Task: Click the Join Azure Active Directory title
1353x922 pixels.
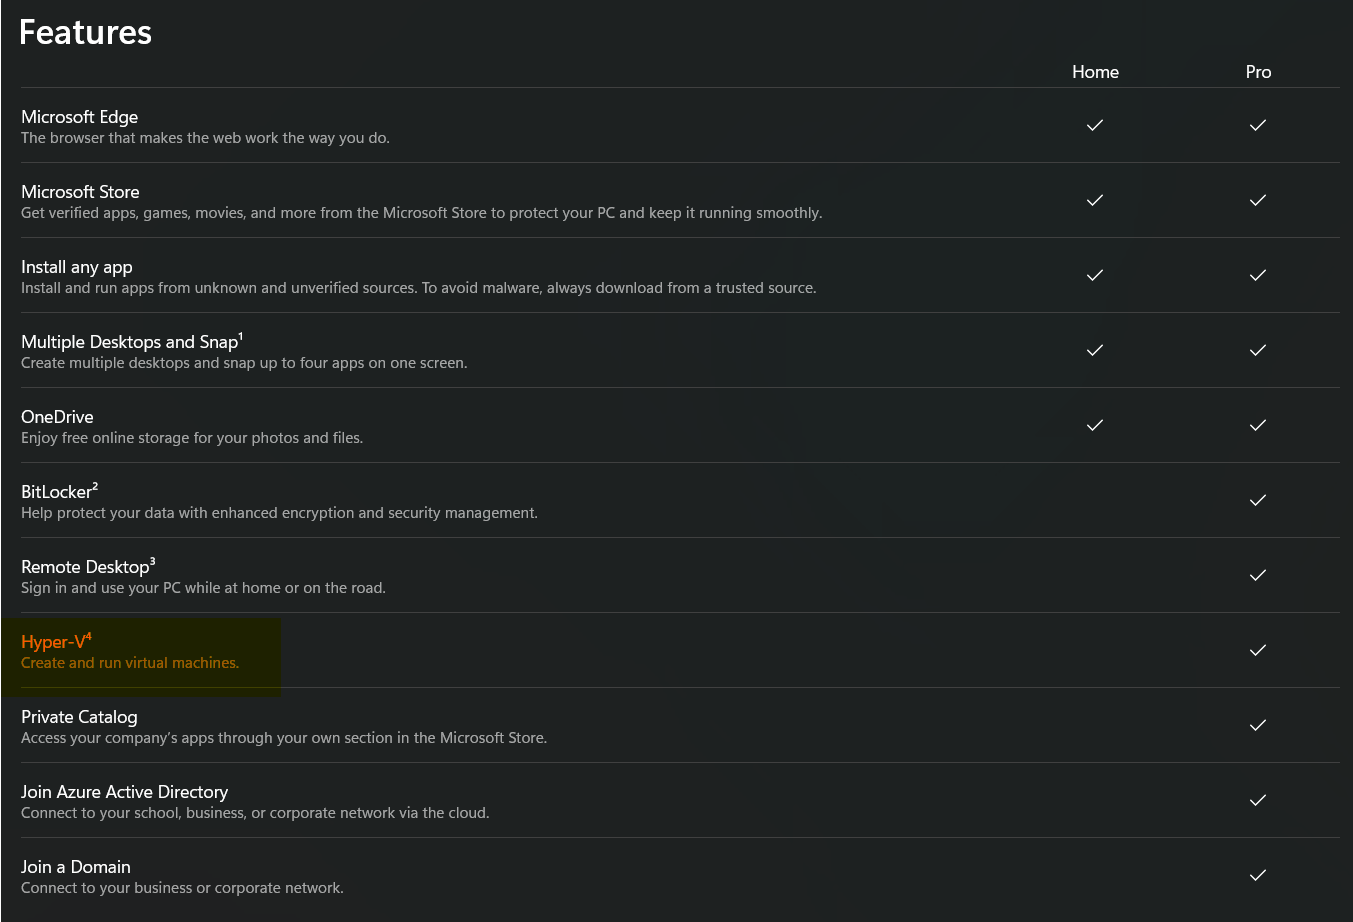Action: pos(124,792)
